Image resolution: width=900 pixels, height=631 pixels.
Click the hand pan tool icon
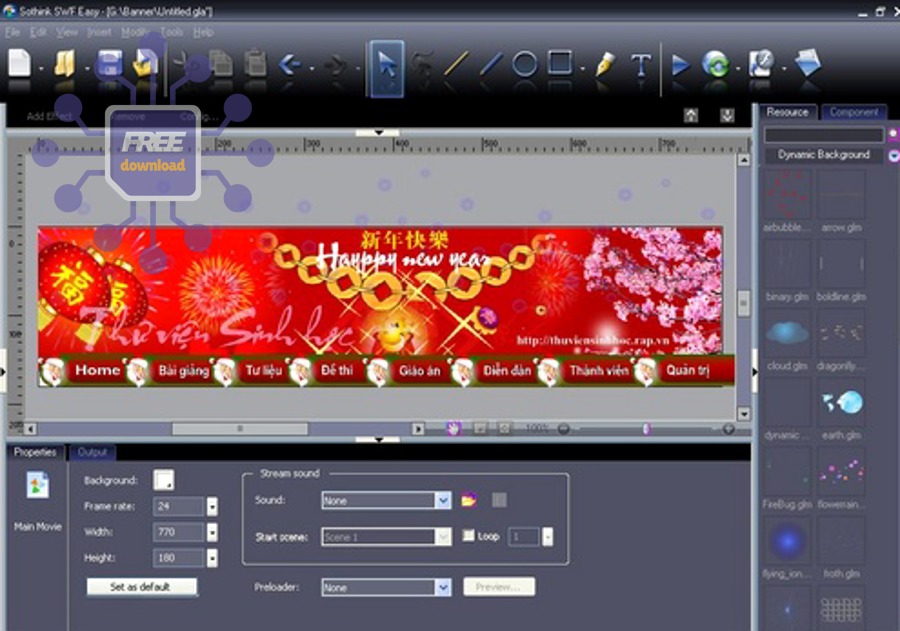454,428
